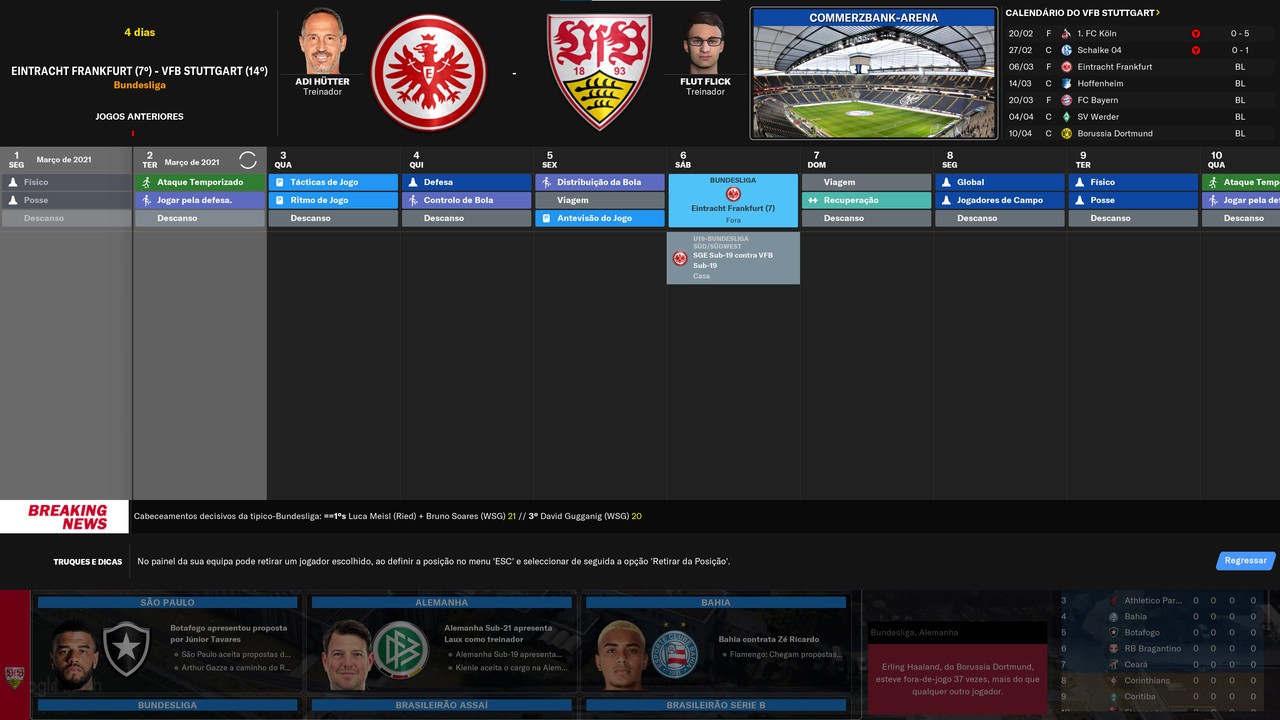Open the Jogos Anteriores section

pyautogui.click(x=139, y=117)
